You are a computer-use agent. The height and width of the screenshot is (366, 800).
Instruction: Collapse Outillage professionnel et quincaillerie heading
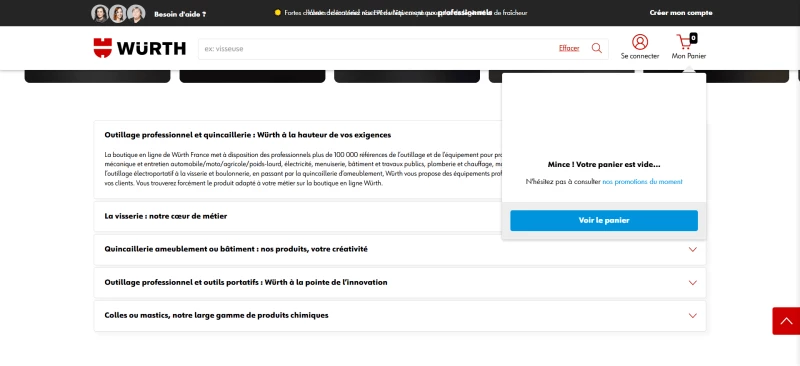click(247, 135)
